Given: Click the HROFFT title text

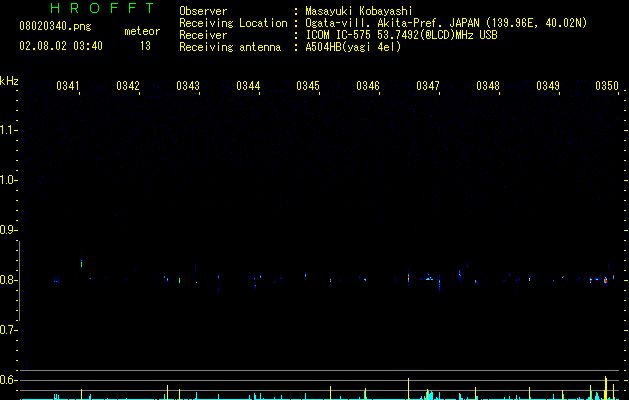Looking at the screenshot, I should point(103,8).
